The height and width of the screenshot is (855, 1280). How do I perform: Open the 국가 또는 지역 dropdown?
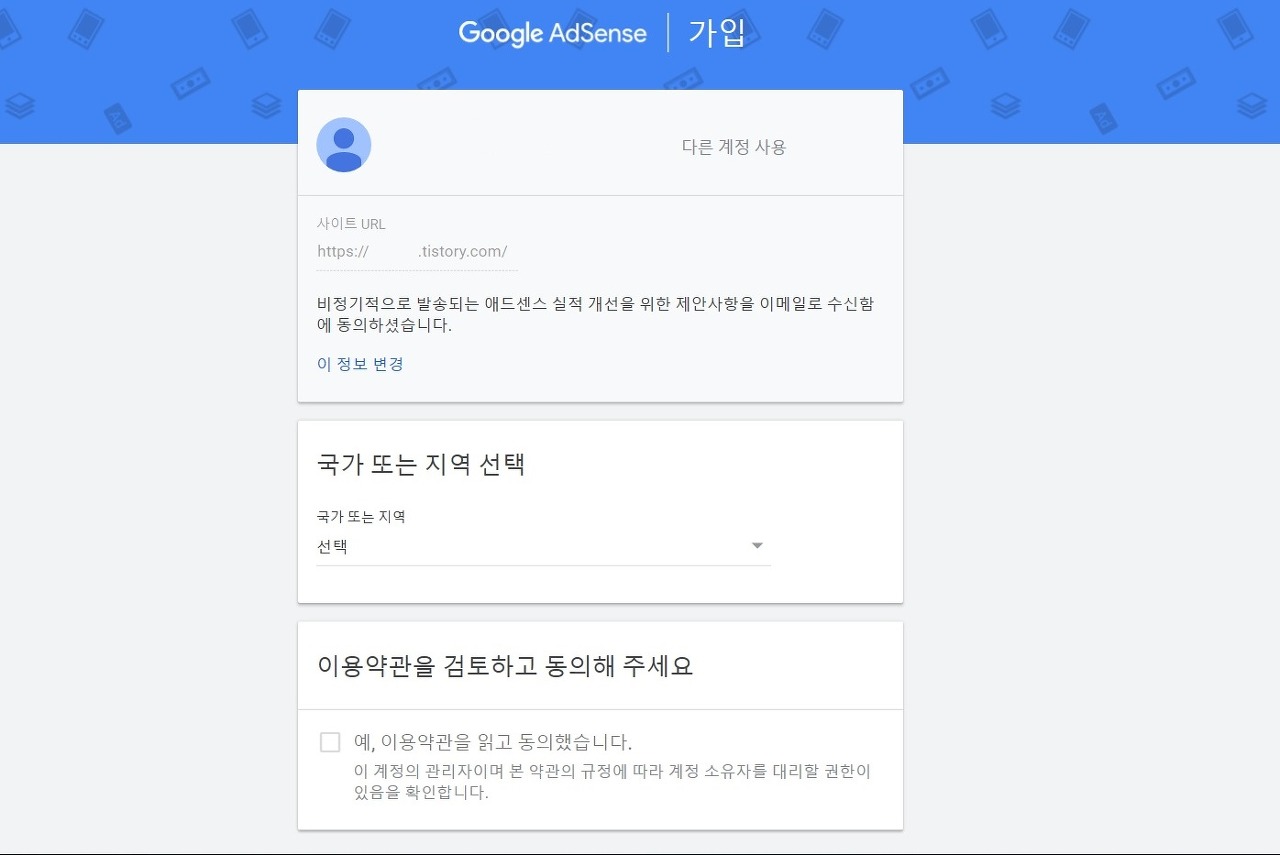tap(543, 547)
